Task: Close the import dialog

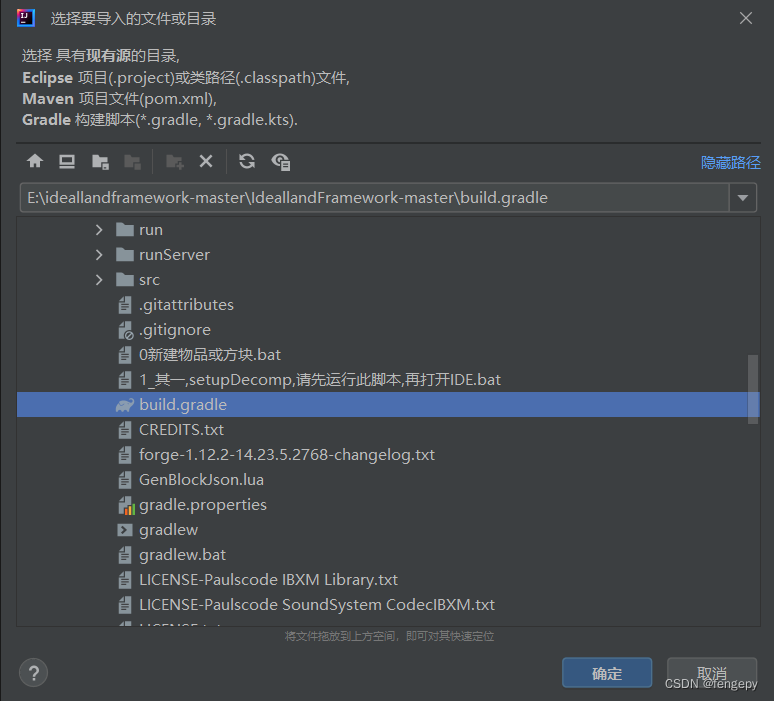Action: 746,18
